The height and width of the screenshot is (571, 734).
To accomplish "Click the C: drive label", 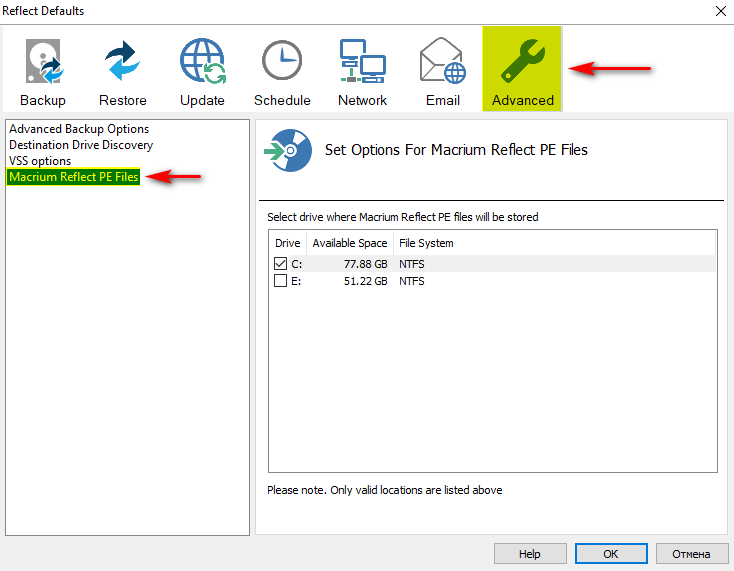I will [296, 264].
